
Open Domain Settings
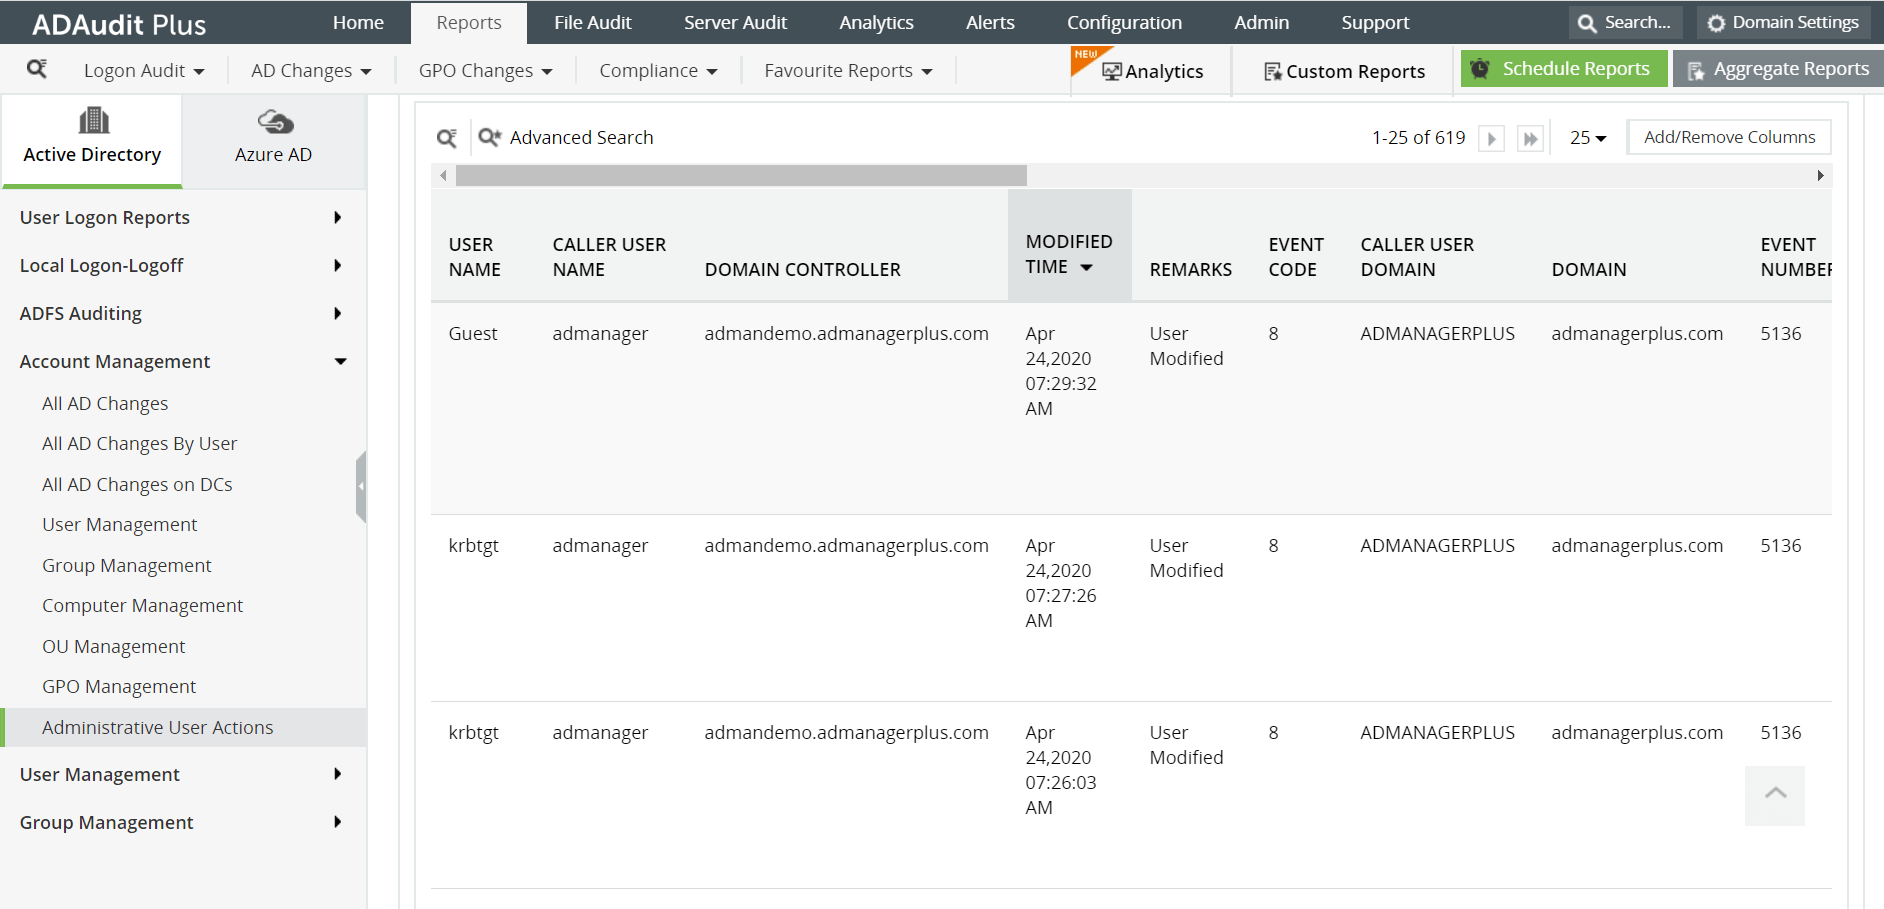click(x=1784, y=22)
